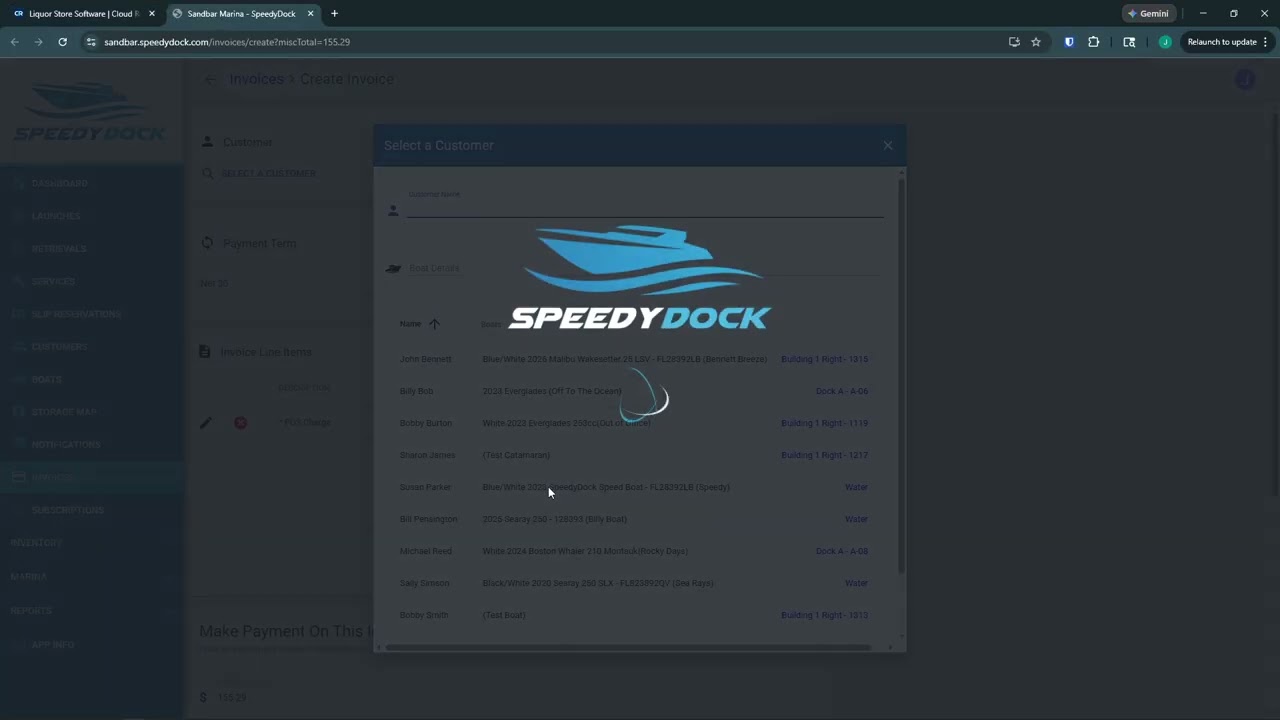Bookmark this page with the star icon
The image size is (1280, 720).
click(x=1036, y=42)
